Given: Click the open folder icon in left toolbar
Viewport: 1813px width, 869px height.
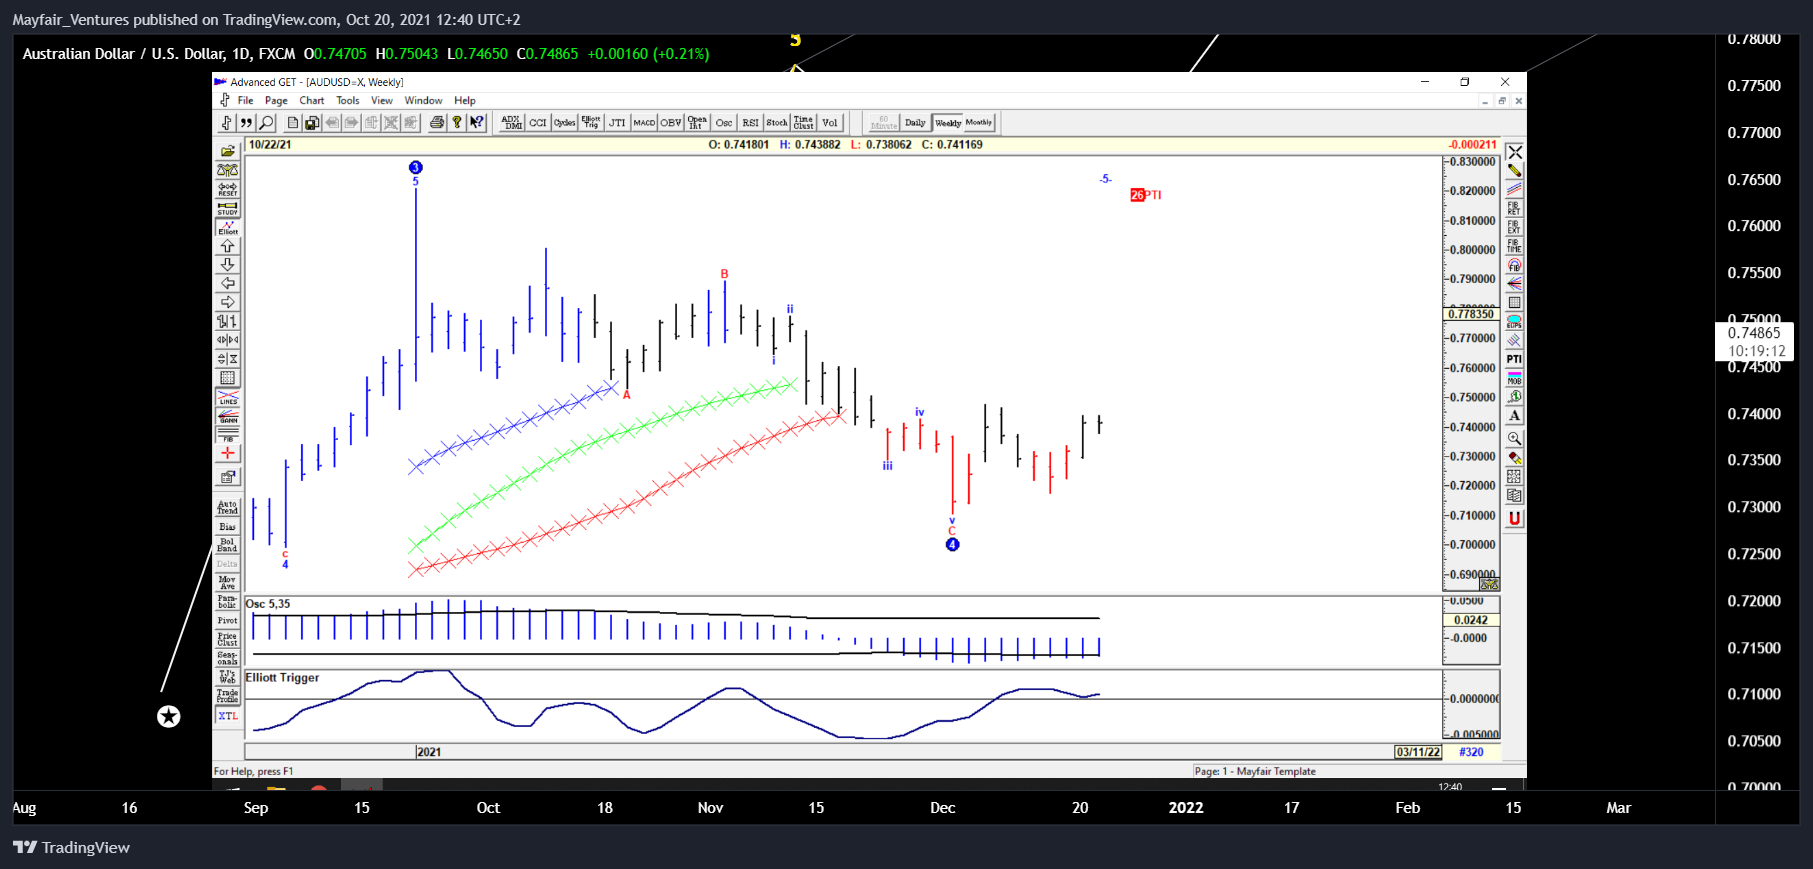Looking at the screenshot, I should click(x=228, y=151).
